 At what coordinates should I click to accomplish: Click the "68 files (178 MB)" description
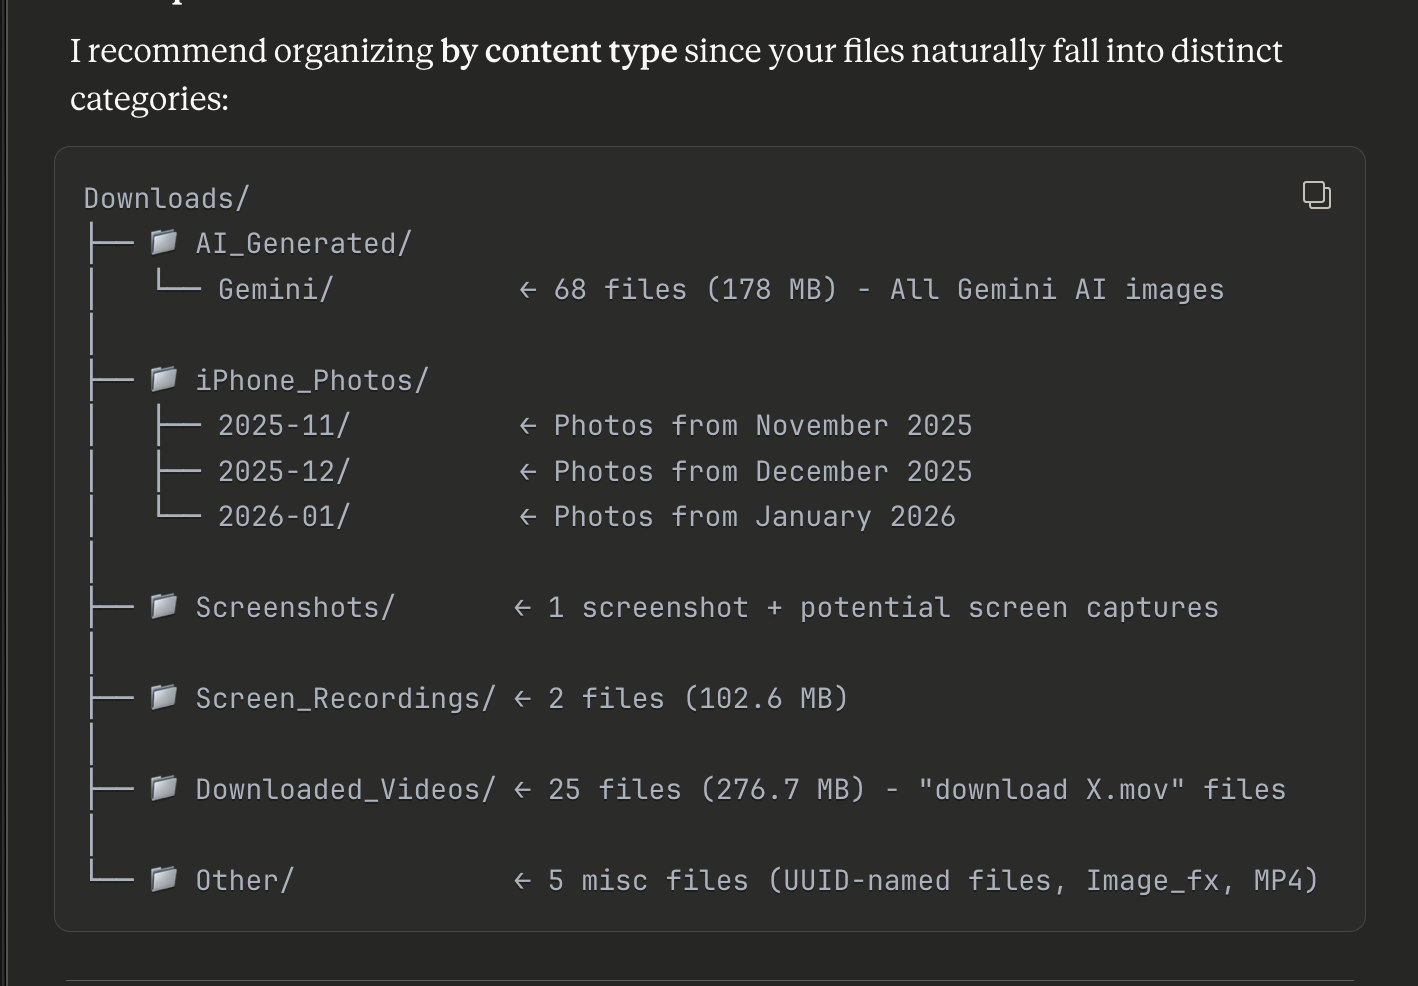tap(695, 290)
